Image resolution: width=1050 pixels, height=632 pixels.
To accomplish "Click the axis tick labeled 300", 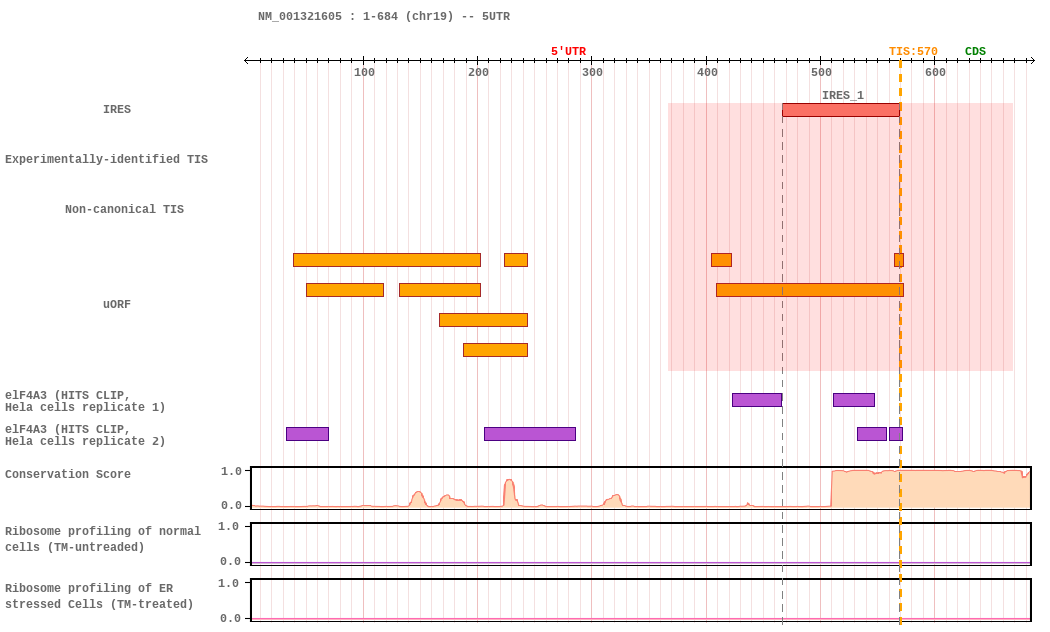I will click(592, 72).
